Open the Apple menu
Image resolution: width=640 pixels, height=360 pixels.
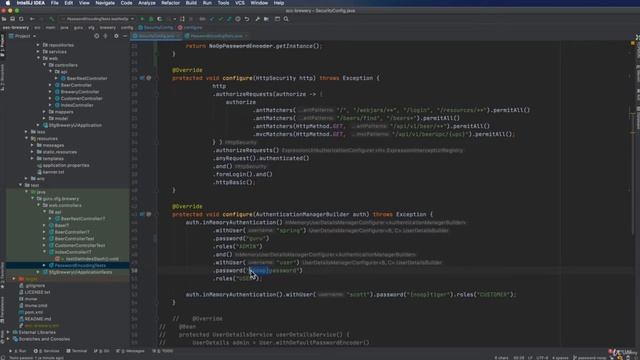pos(7,3)
